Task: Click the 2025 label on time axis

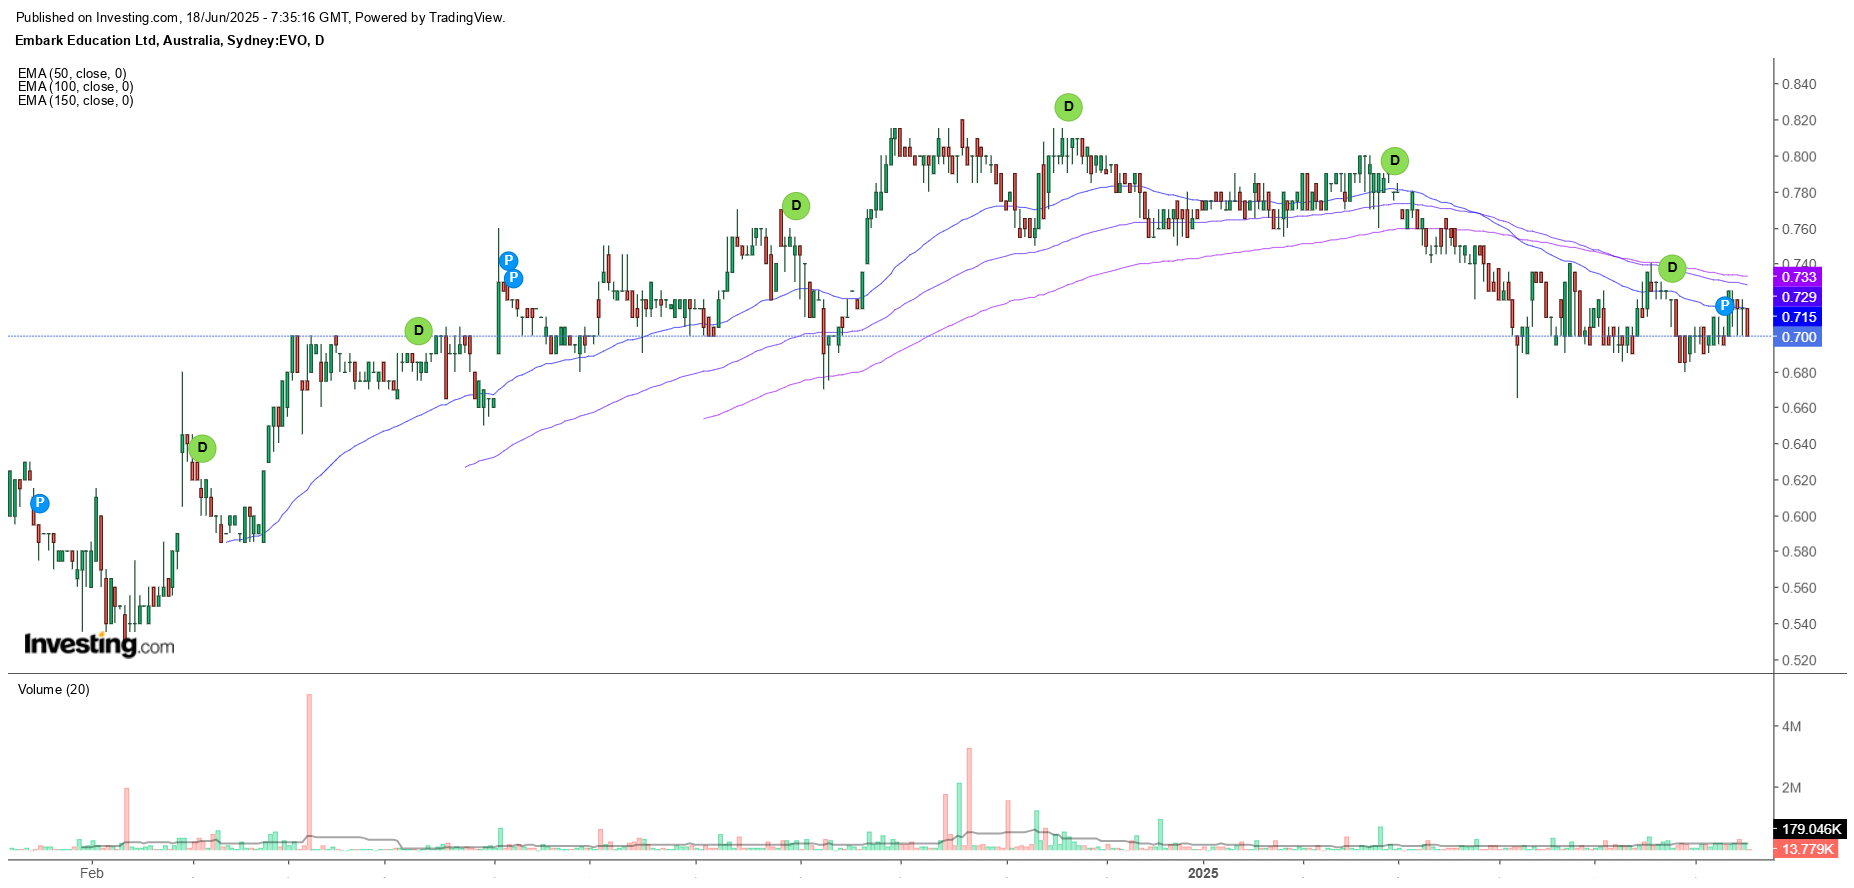Action: point(1202,873)
